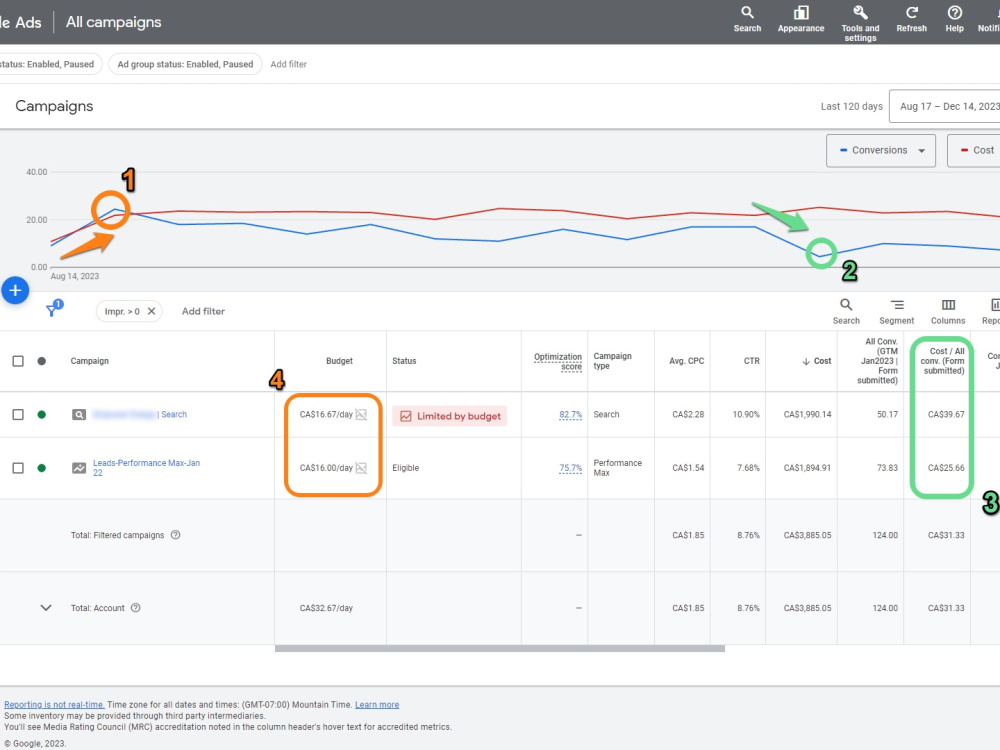Image resolution: width=1000 pixels, height=750 pixels.
Task: Click the Learn more link in footer
Action: [377, 705]
